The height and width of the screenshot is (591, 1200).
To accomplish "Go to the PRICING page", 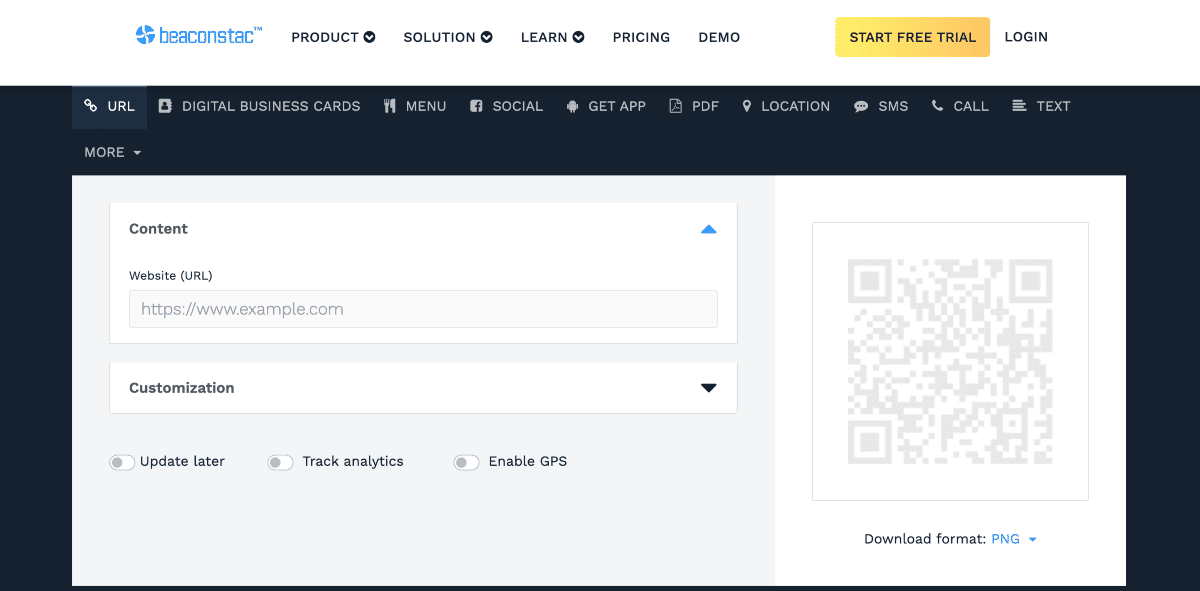I will [641, 37].
